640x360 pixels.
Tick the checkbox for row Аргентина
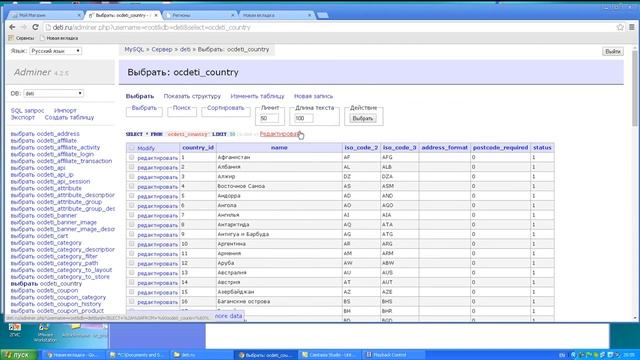pos(131,244)
